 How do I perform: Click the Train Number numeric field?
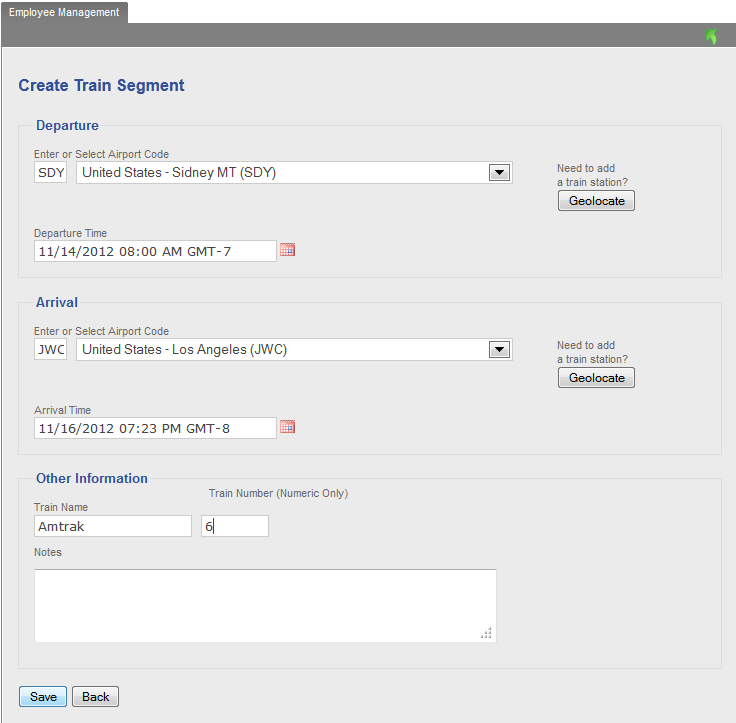[x=235, y=526]
